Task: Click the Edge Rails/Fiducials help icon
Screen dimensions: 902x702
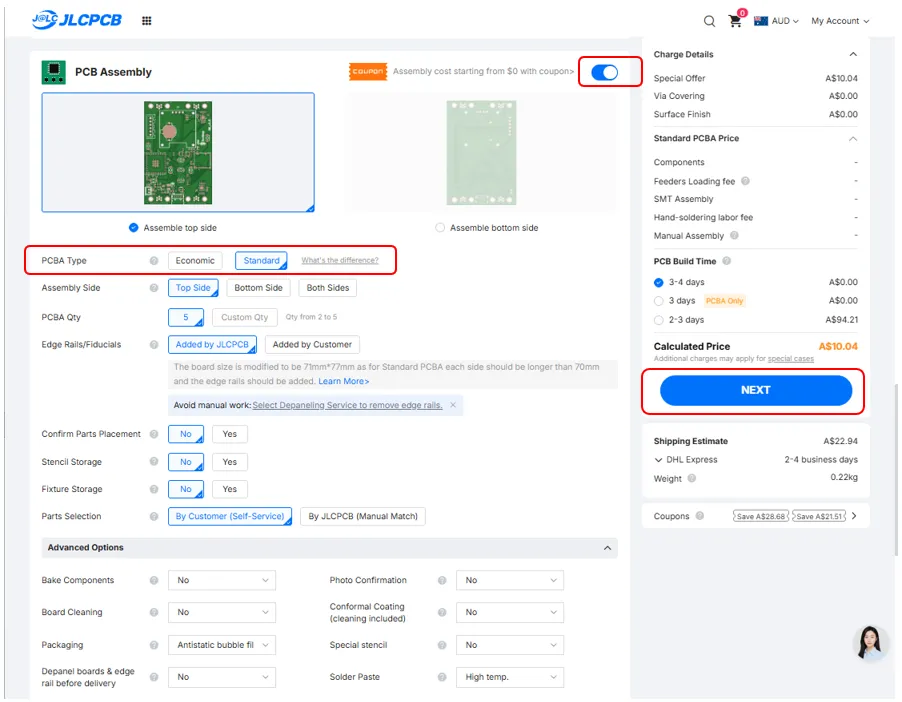Action: tap(154, 345)
